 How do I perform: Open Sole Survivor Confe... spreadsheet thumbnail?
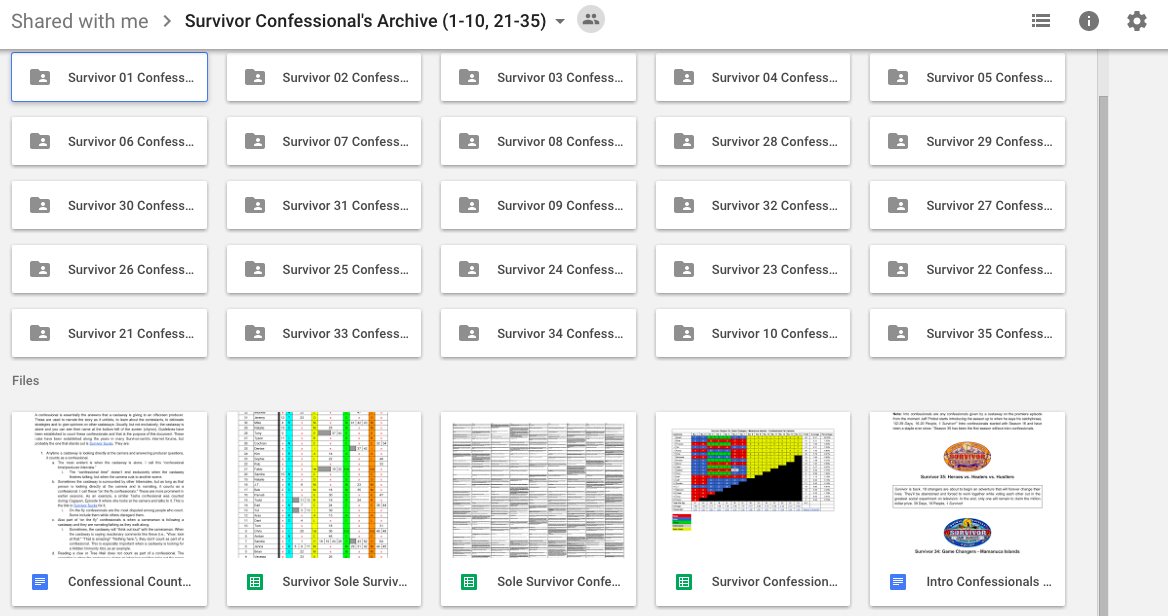(539, 485)
